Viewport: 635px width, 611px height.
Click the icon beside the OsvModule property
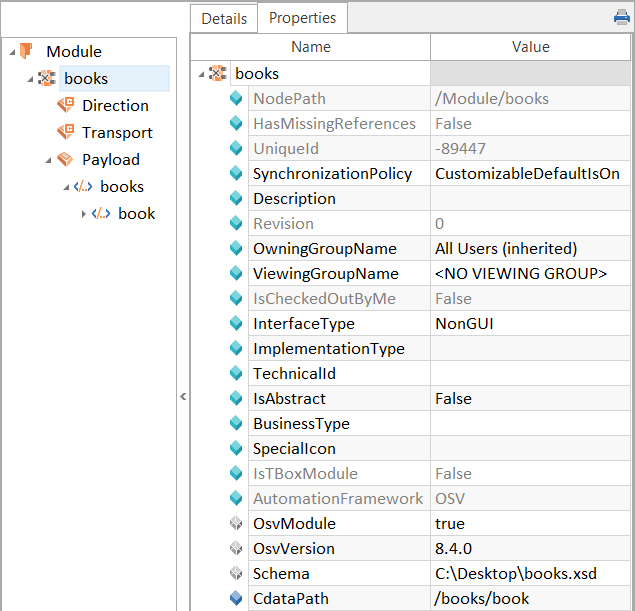(236, 524)
